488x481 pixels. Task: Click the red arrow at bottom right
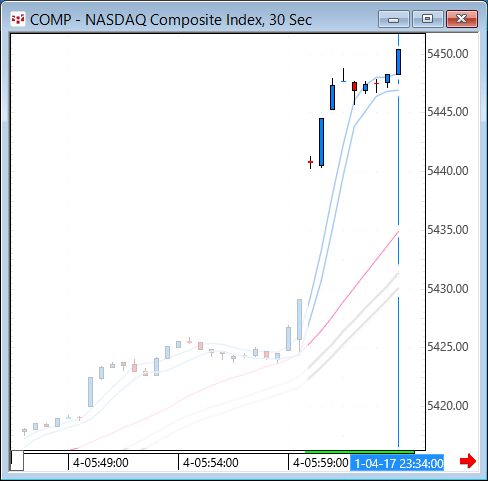coord(468,461)
